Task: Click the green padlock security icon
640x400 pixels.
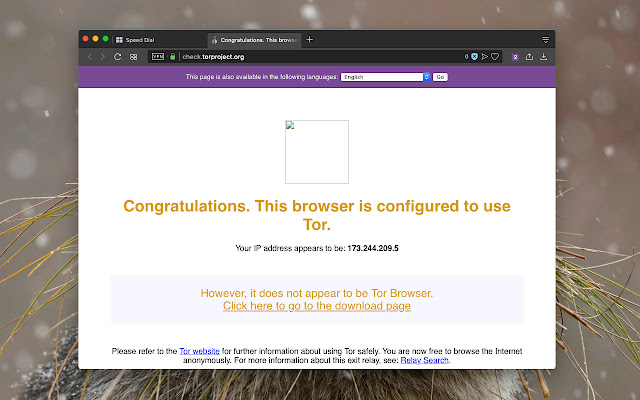Action: click(173, 57)
